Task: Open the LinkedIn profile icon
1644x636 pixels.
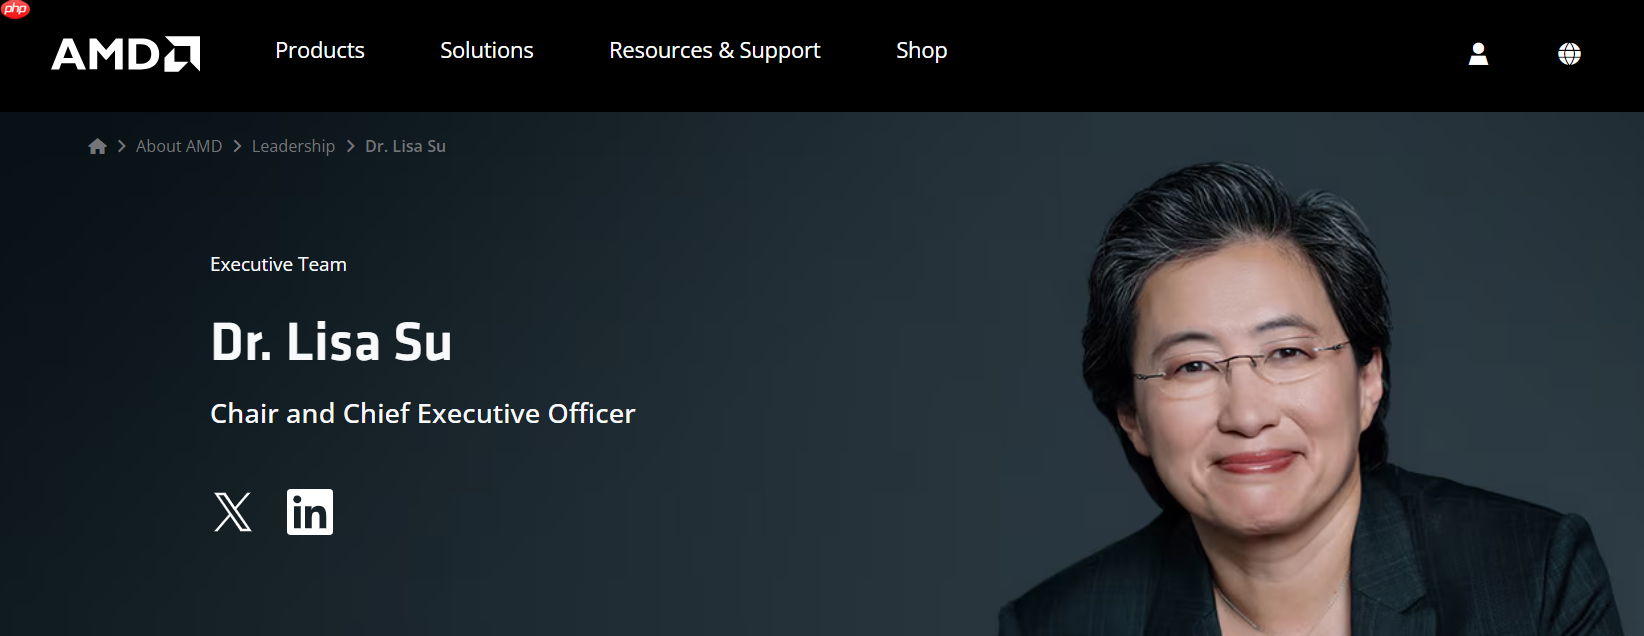Action: click(310, 512)
